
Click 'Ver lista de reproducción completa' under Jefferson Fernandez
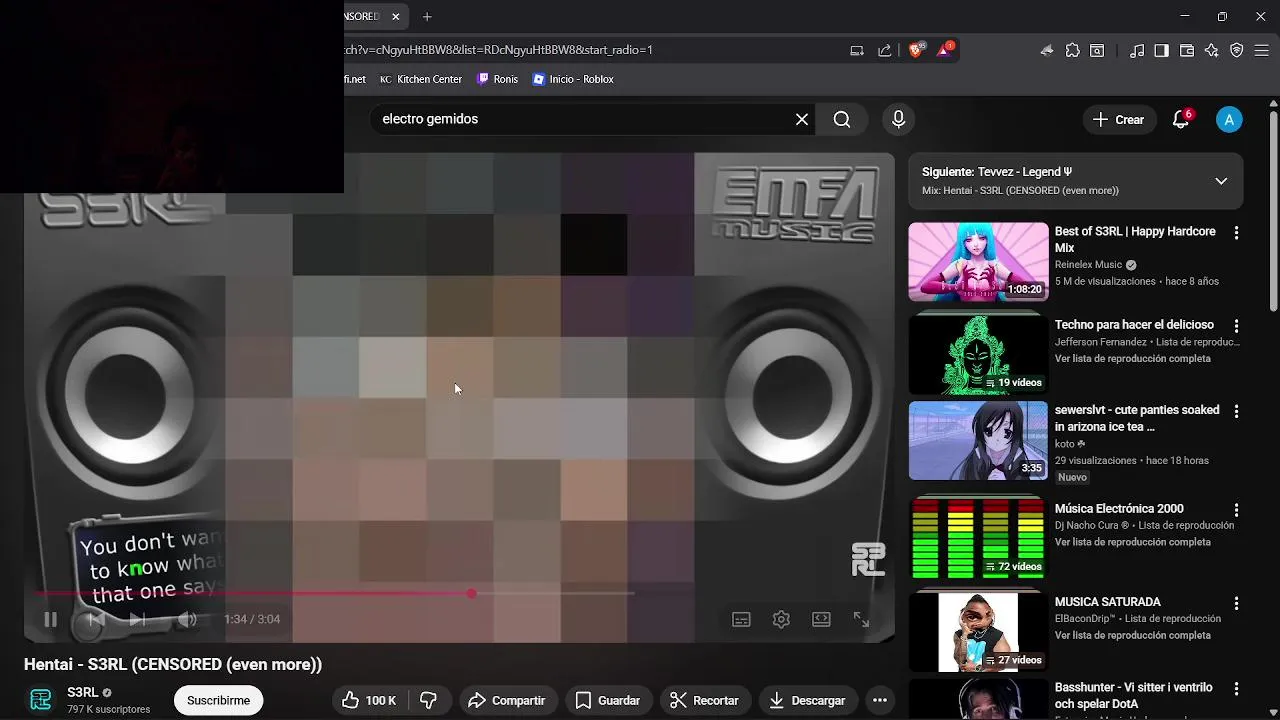point(1133,358)
